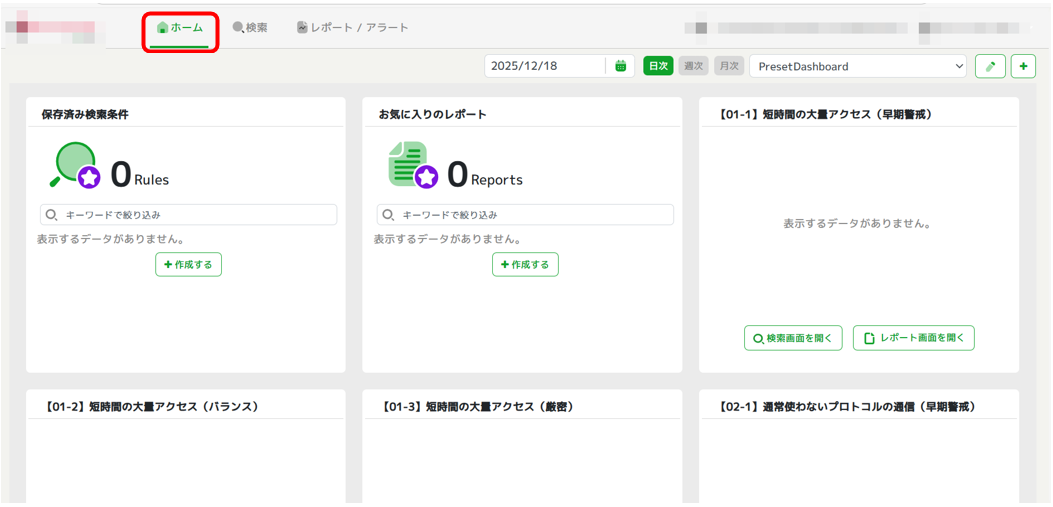Click 作成する in お気に入りのレポート panel
Viewport: 1053px width, 507px height.
click(x=525, y=265)
